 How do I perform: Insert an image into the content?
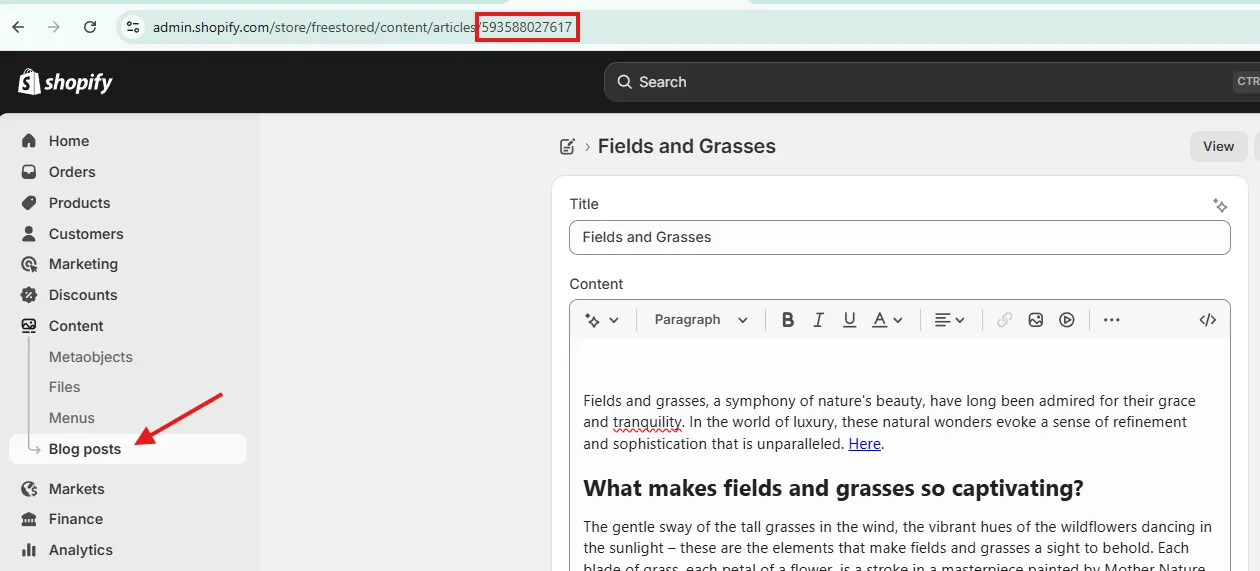point(1036,320)
